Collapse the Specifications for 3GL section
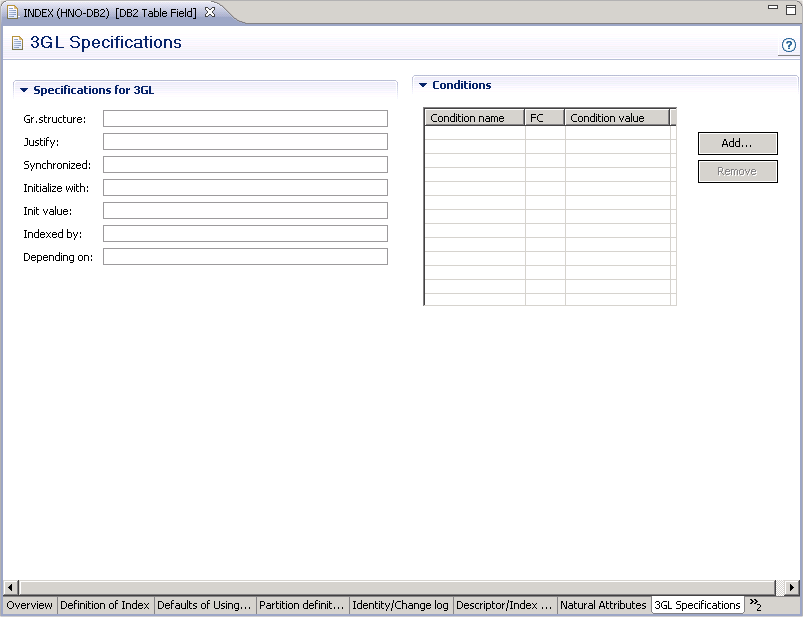Viewport: 803px width, 617px height. (22, 90)
